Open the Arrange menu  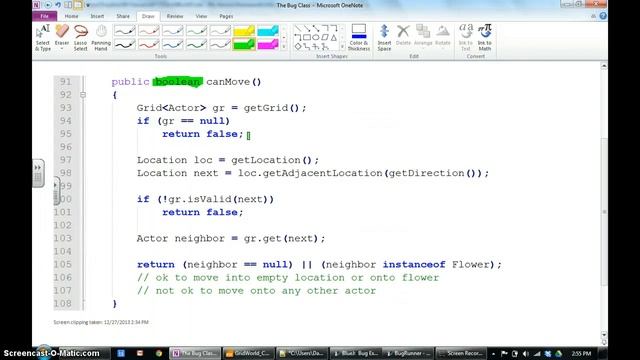click(x=423, y=35)
